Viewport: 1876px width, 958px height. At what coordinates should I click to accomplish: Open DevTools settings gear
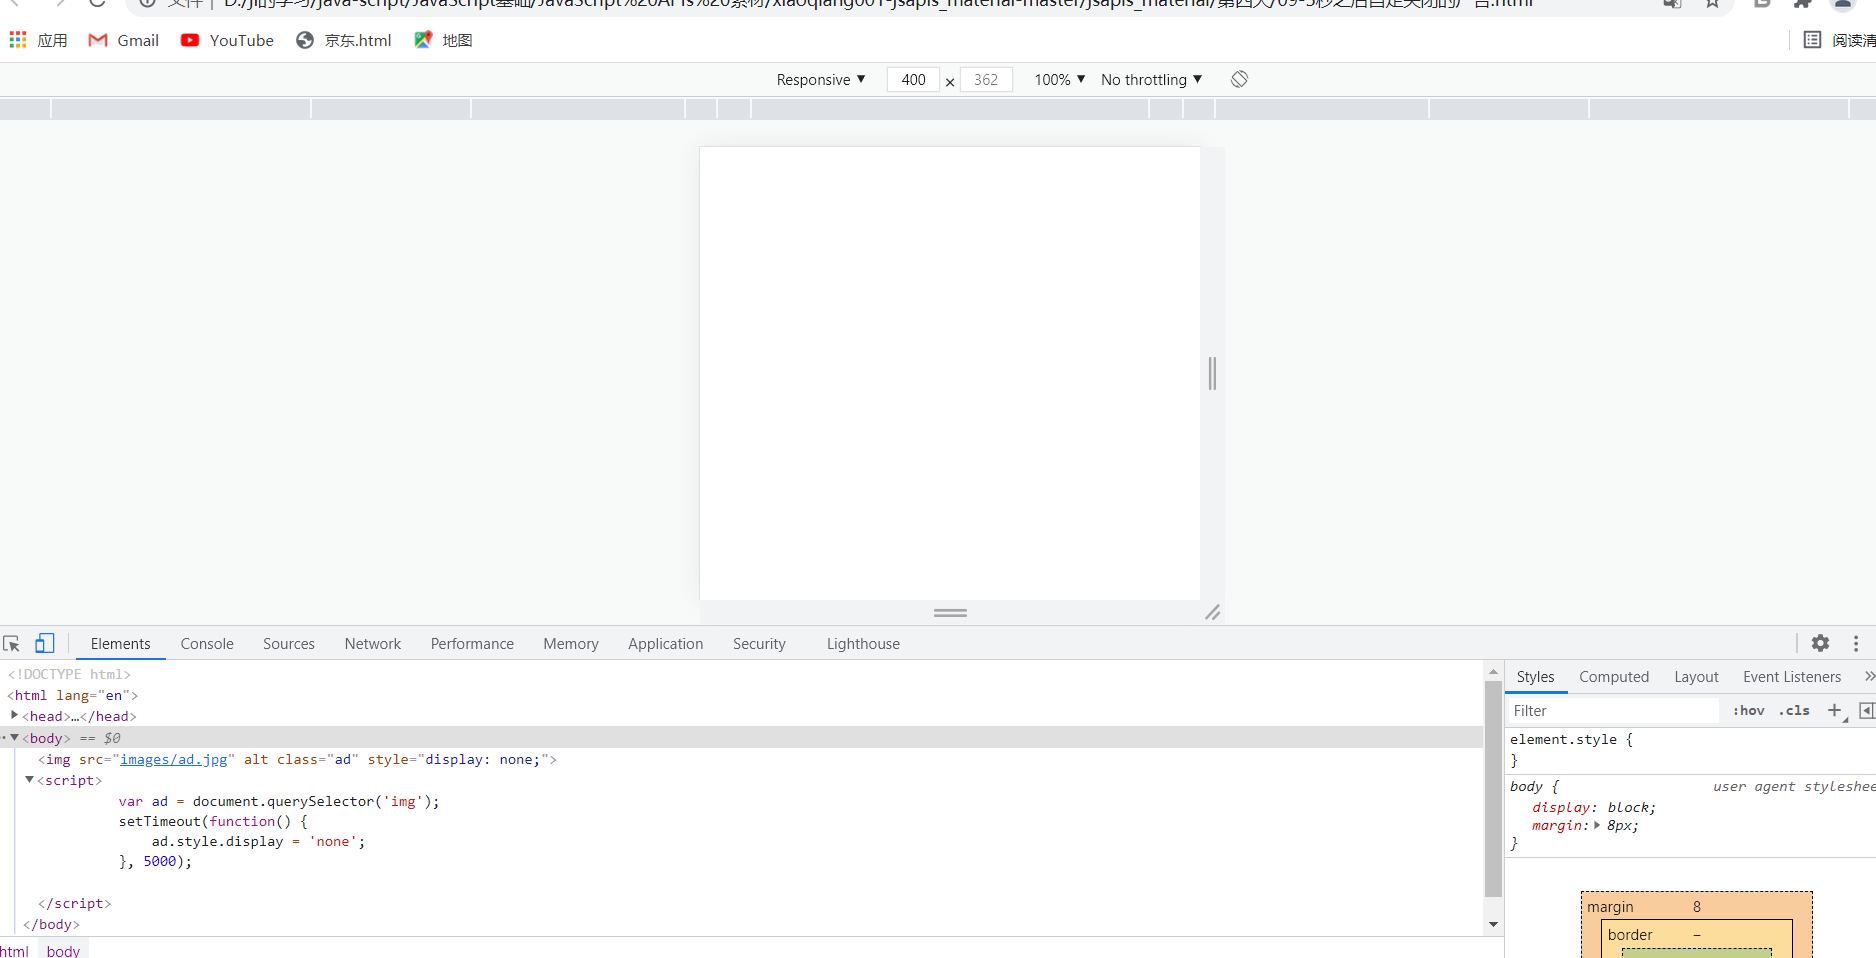point(1820,644)
